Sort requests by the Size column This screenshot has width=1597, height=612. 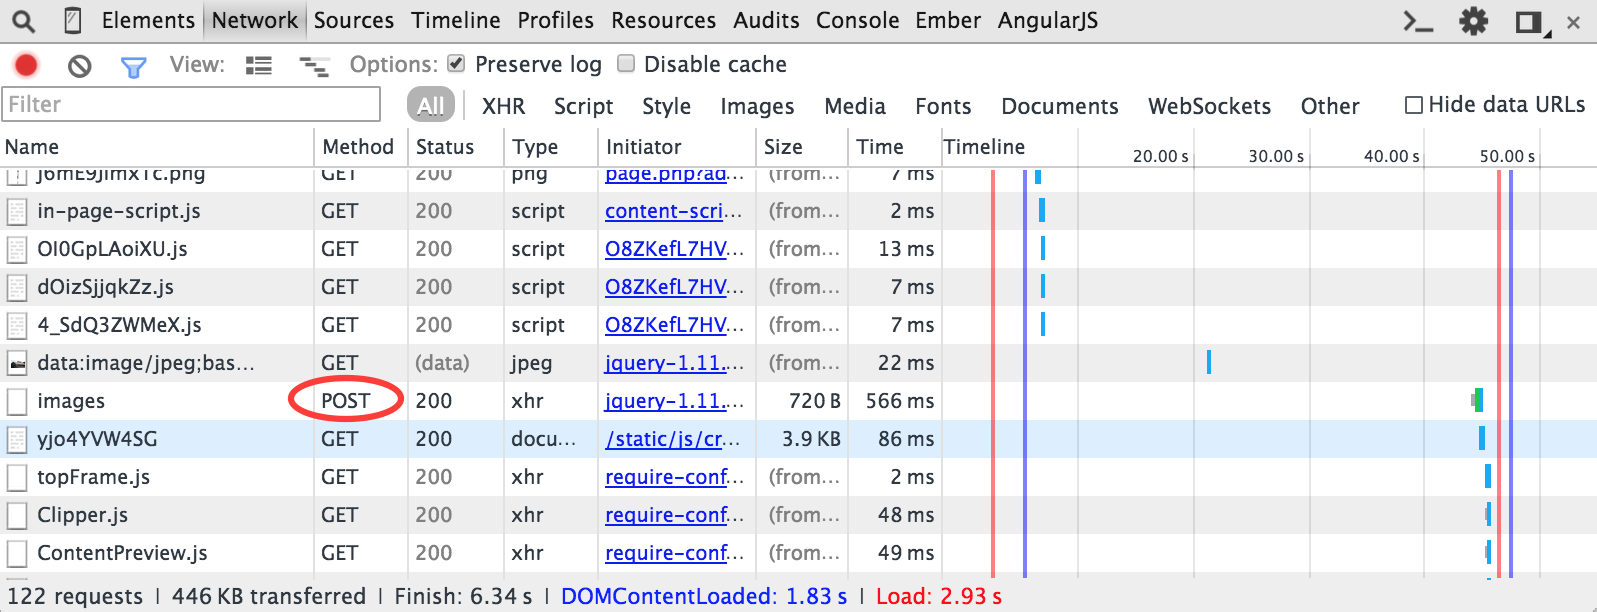[783, 147]
